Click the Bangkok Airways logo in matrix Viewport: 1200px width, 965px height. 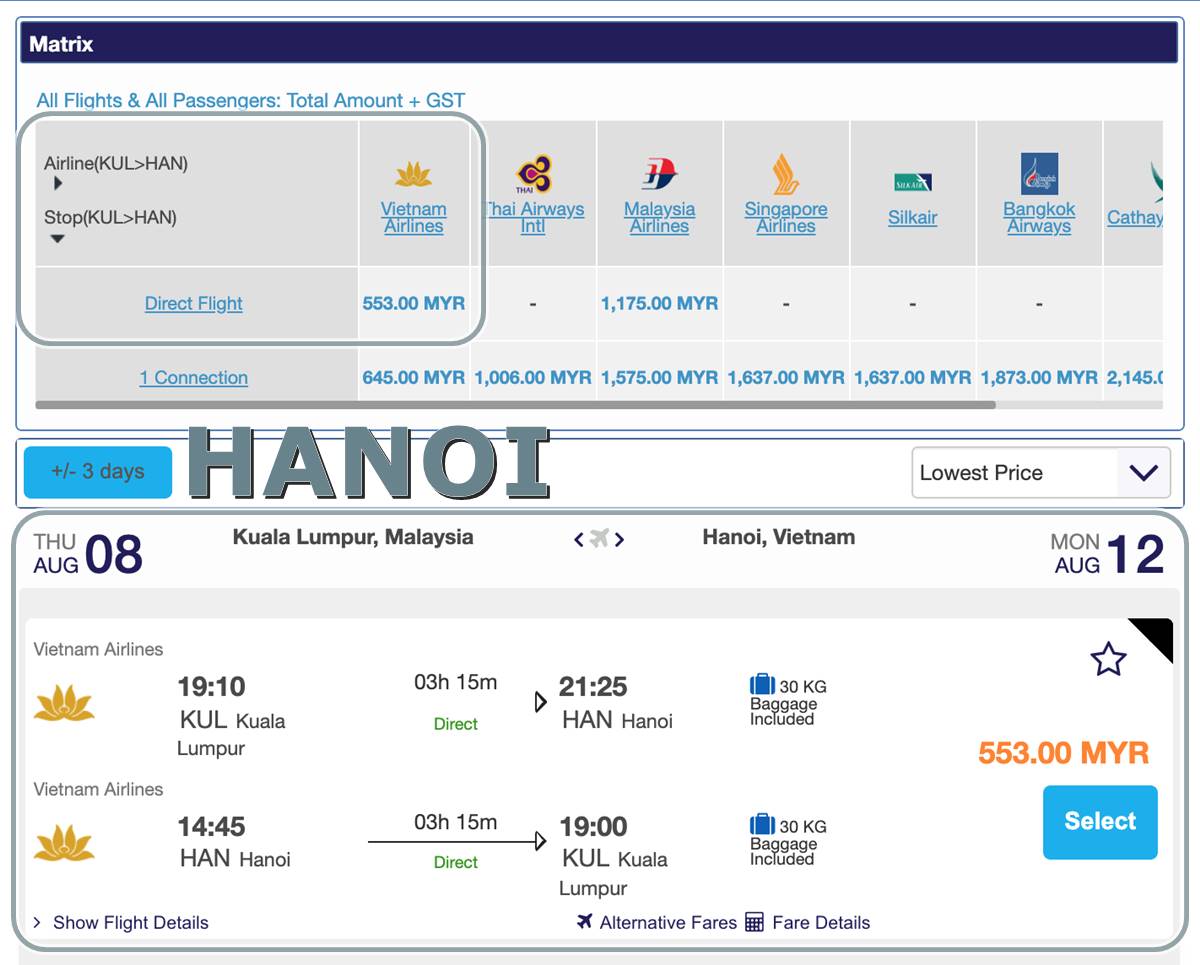click(x=1039, y=174)
